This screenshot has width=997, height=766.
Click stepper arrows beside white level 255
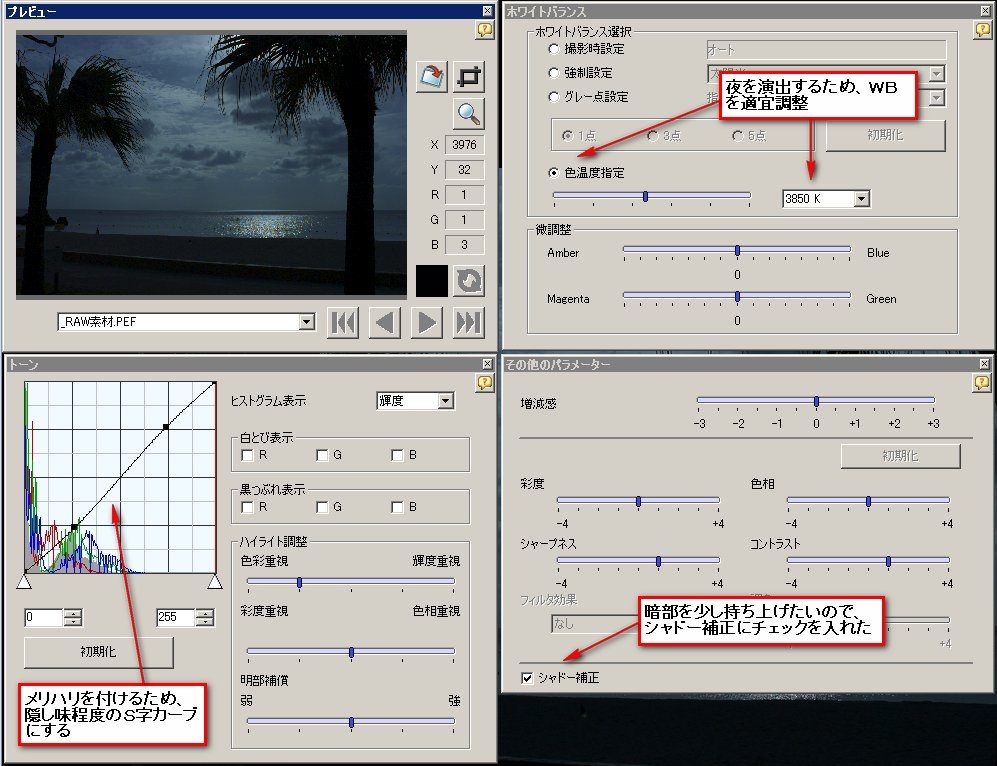[x=205, y=617]
